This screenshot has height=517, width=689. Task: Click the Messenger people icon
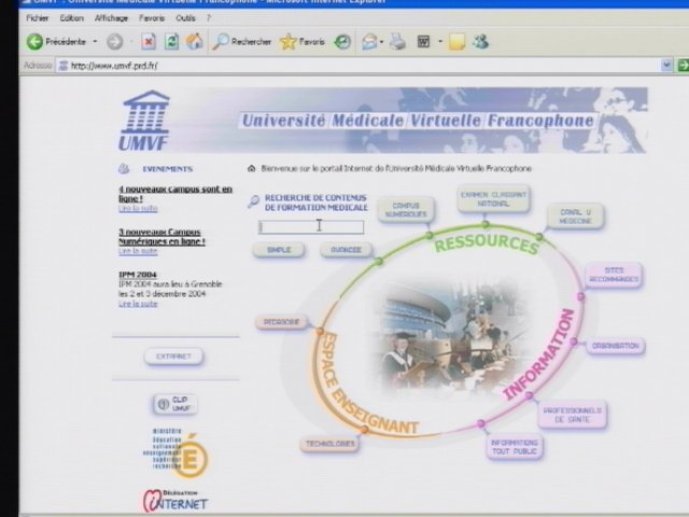(x=481, y=42)
